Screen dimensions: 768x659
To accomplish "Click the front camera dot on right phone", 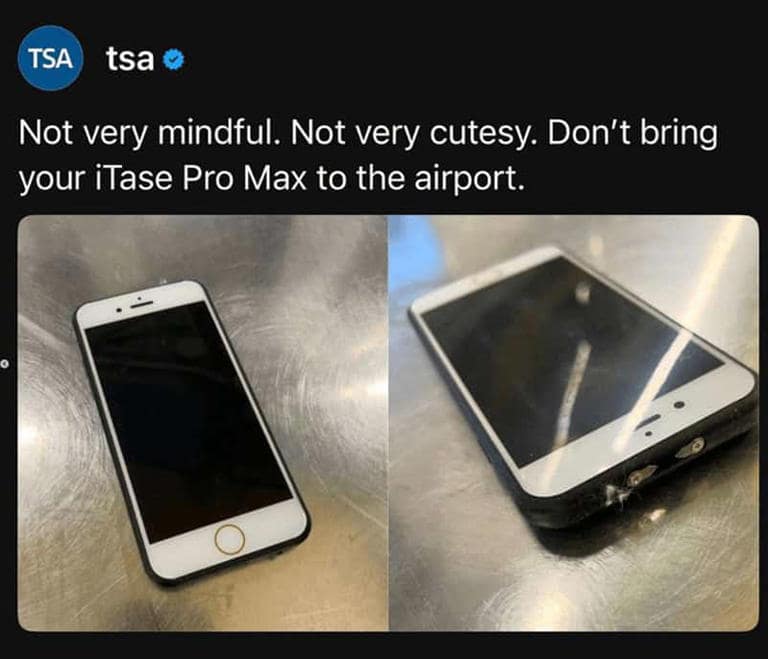I will point(679,404).
